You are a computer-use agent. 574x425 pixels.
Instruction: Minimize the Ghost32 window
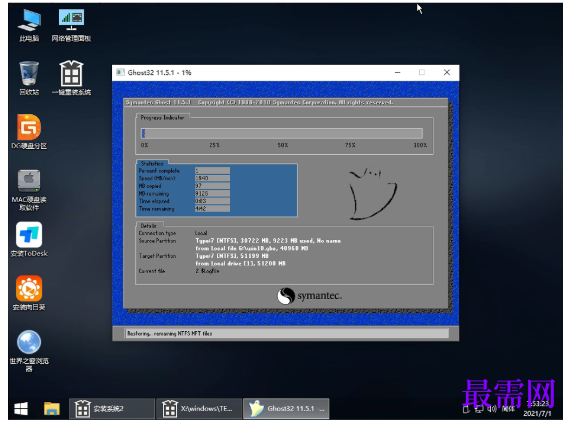coord(398,72)
